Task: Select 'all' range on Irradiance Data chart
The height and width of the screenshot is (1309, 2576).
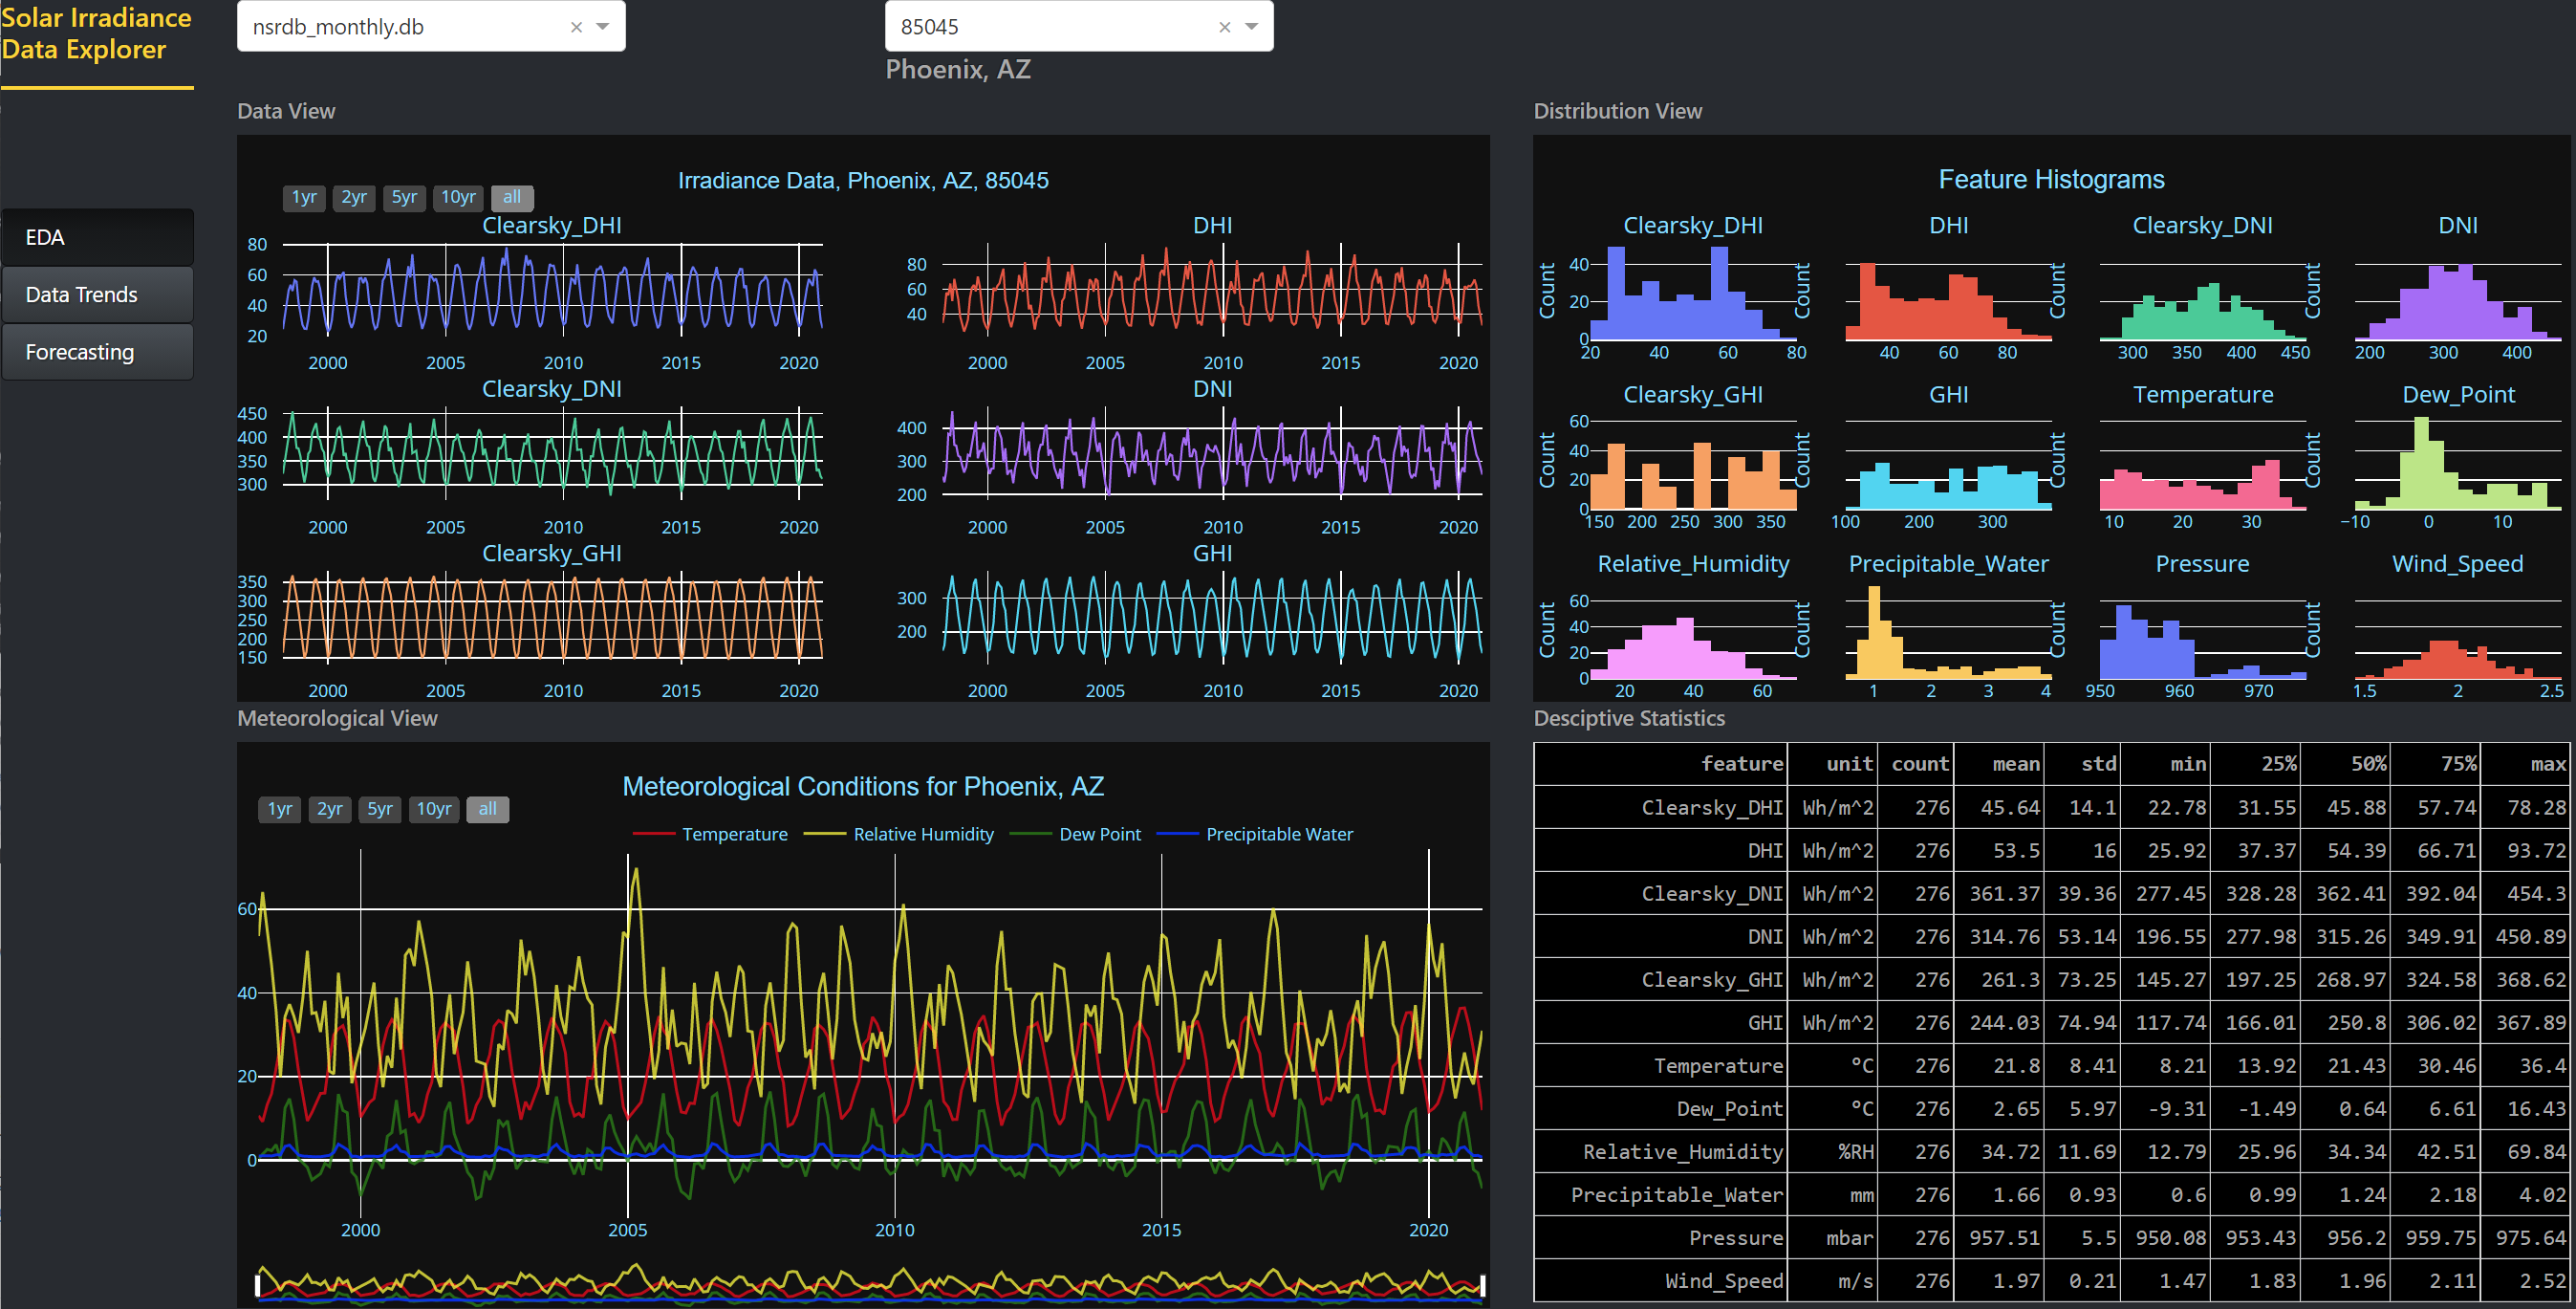Action: 512,197
